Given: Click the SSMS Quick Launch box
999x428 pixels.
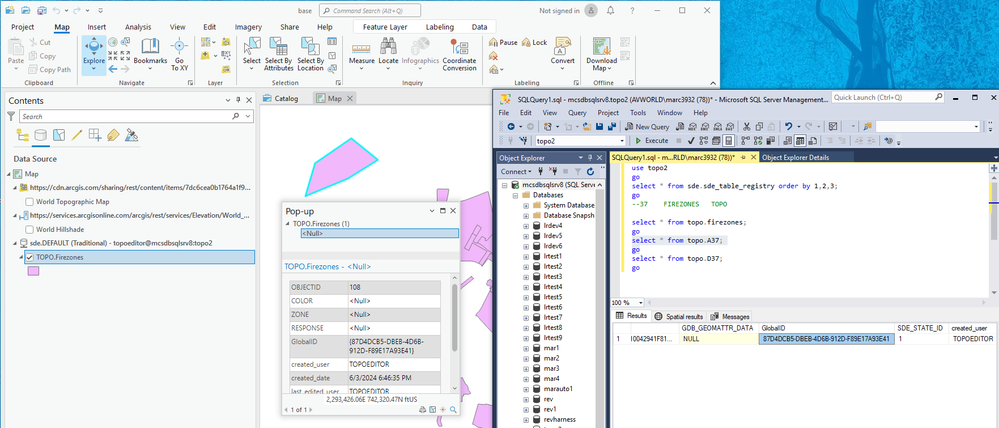Looking at the screenshot, I should coord(888,97).
